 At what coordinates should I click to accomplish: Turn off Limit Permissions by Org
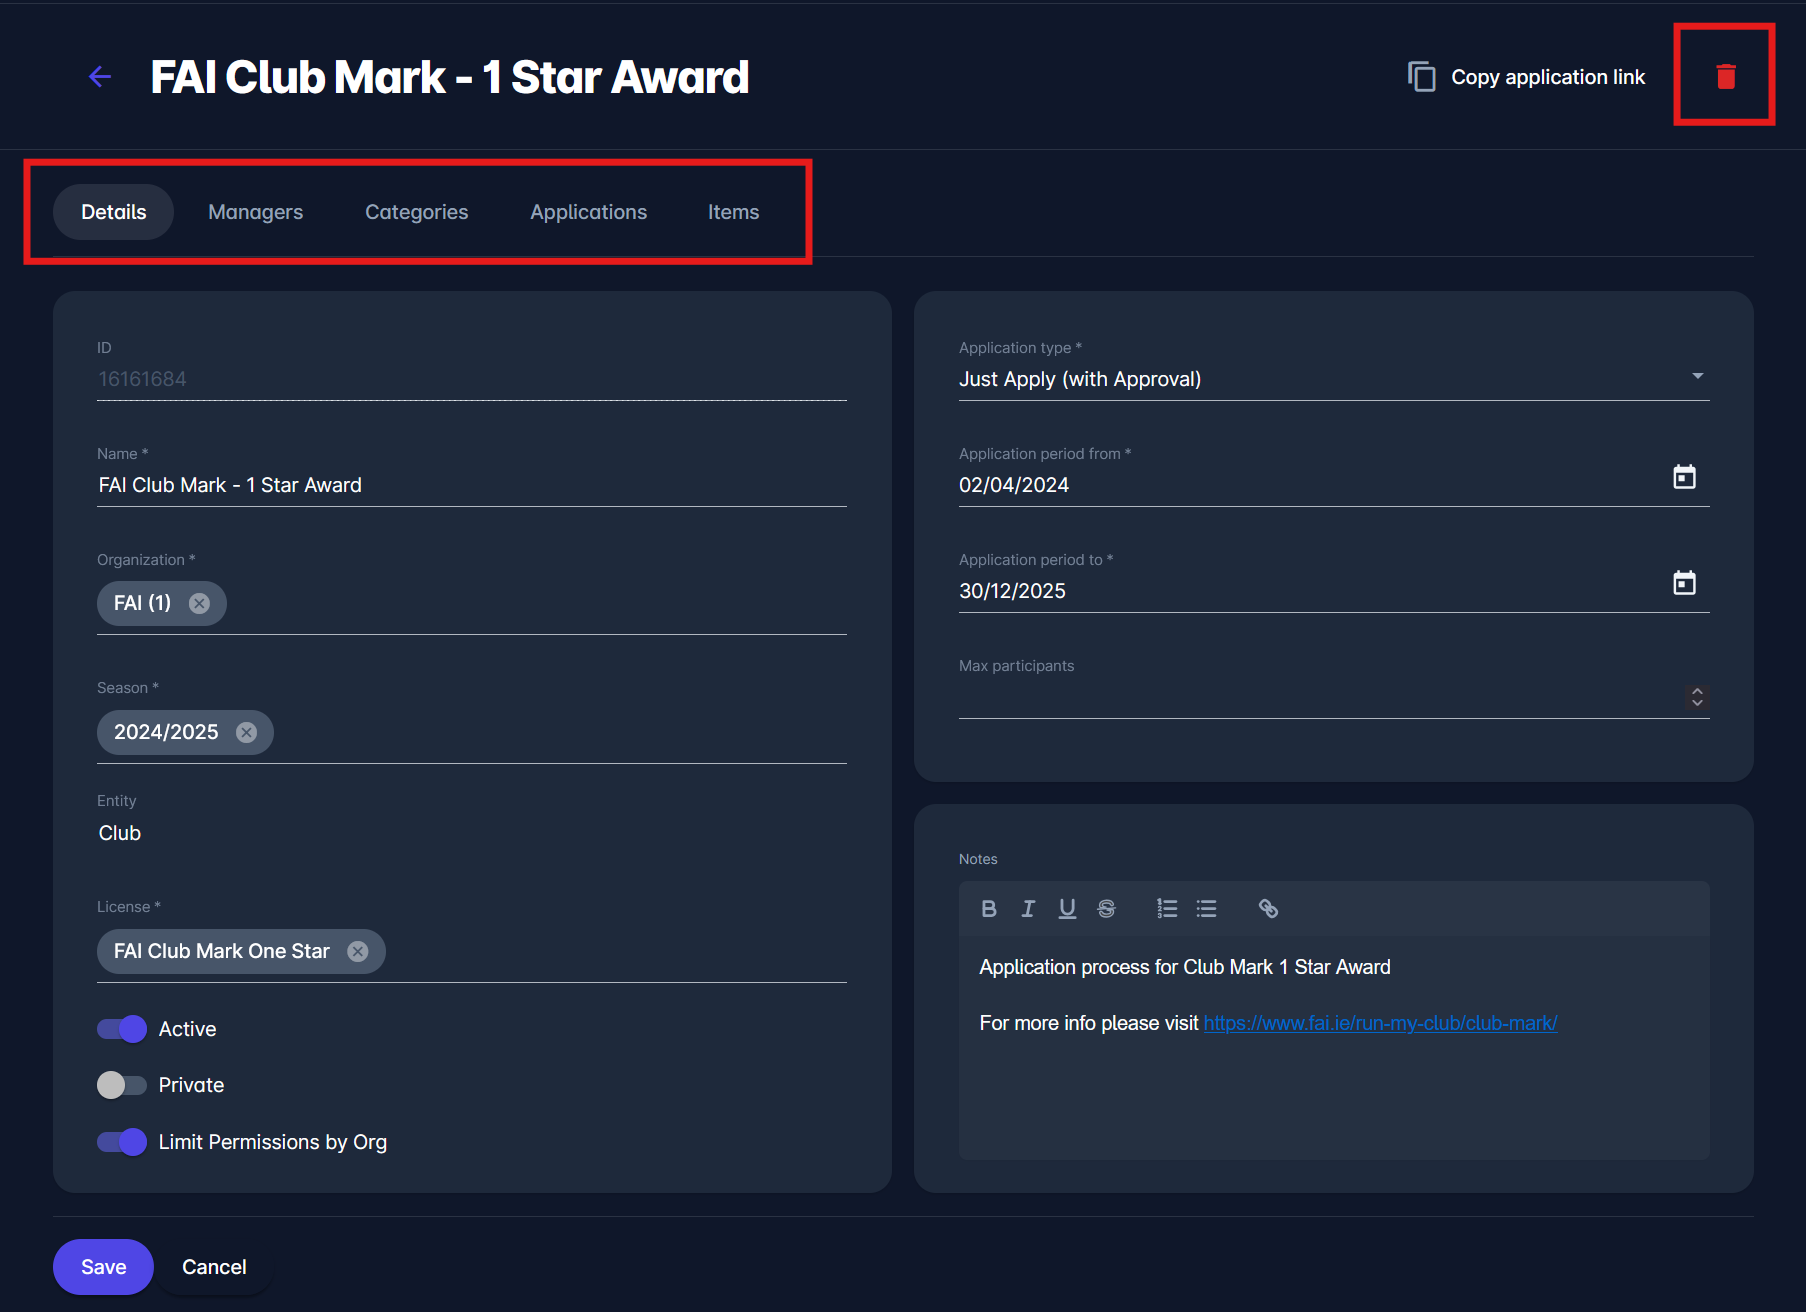coord(122,1142)
